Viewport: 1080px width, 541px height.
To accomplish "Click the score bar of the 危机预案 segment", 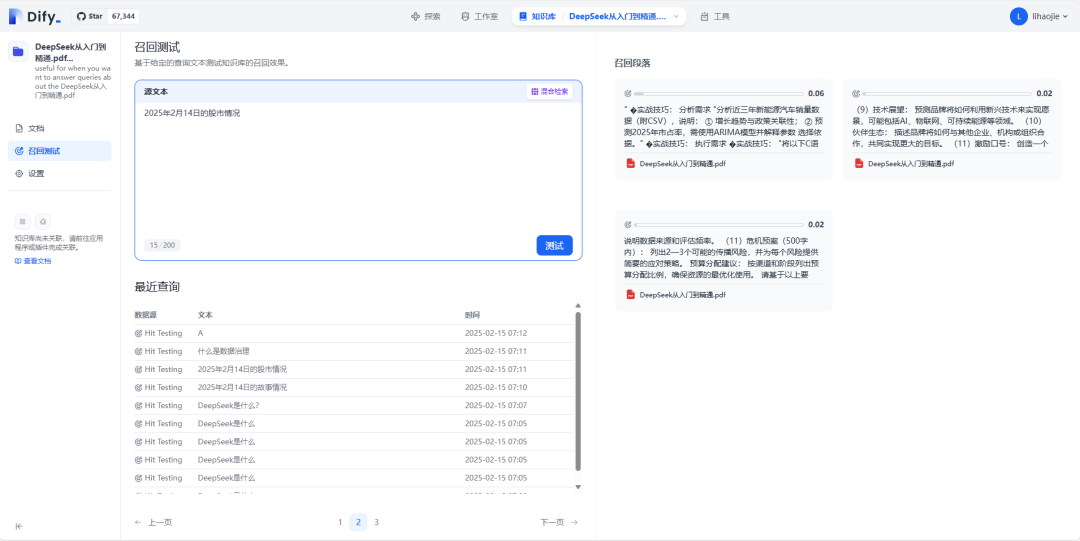I will click(x=718, y=225).
